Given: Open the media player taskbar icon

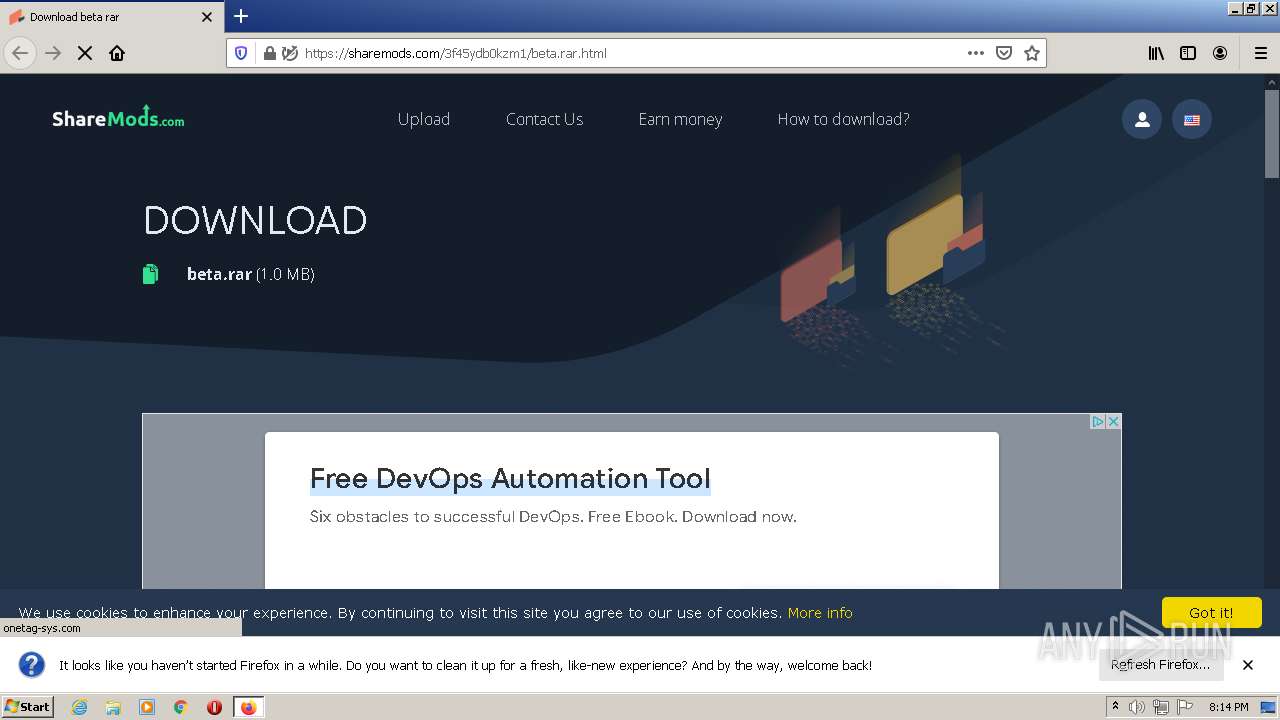Looking at the screenshot, I should [147, 707].
